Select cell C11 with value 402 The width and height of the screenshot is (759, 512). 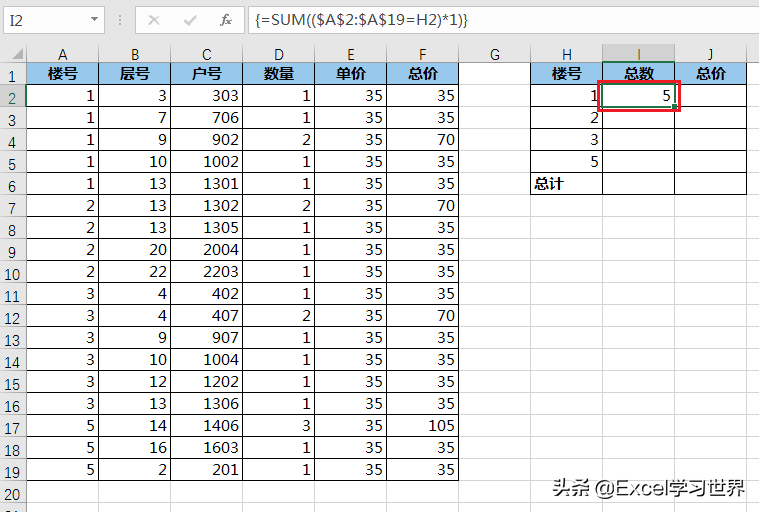207,294
